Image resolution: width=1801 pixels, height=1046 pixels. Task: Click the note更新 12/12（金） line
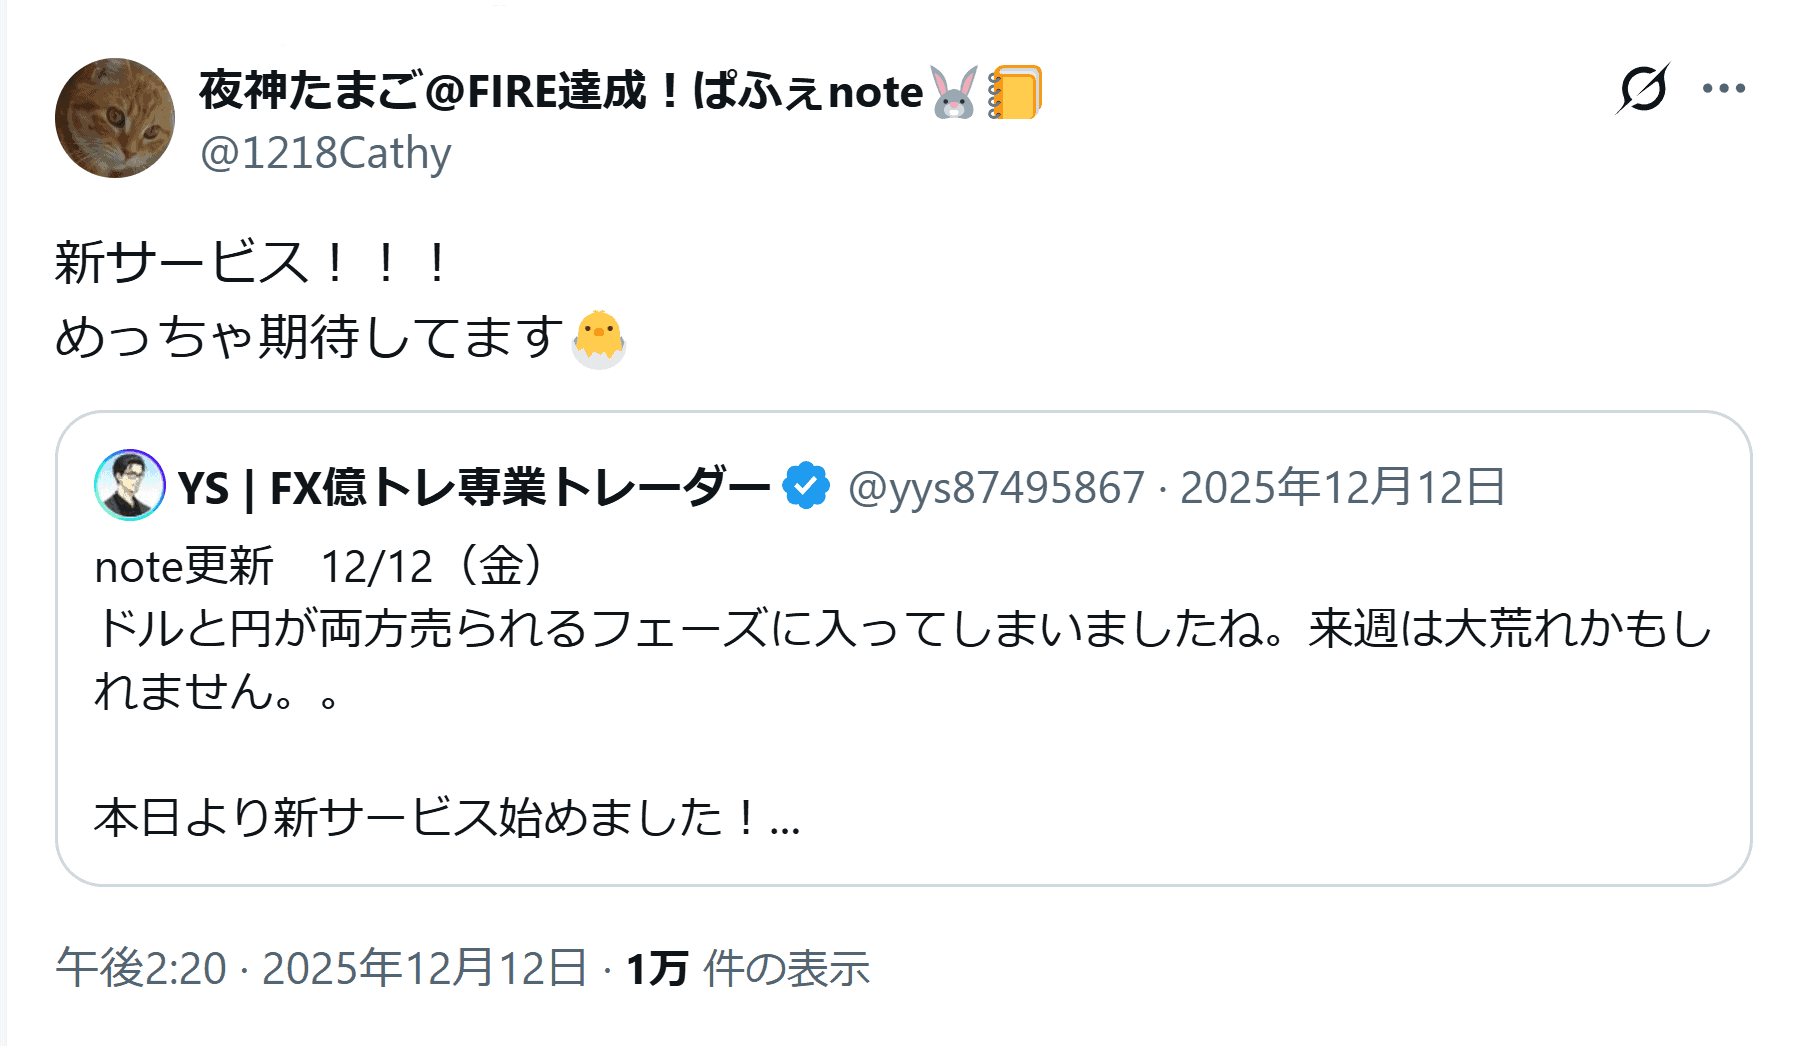coord(320,567)
